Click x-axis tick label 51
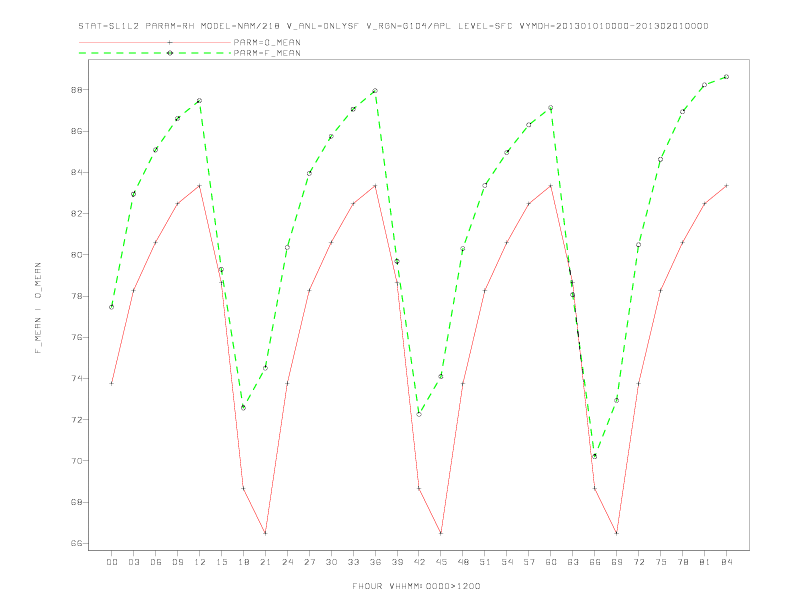 [485, 562]
